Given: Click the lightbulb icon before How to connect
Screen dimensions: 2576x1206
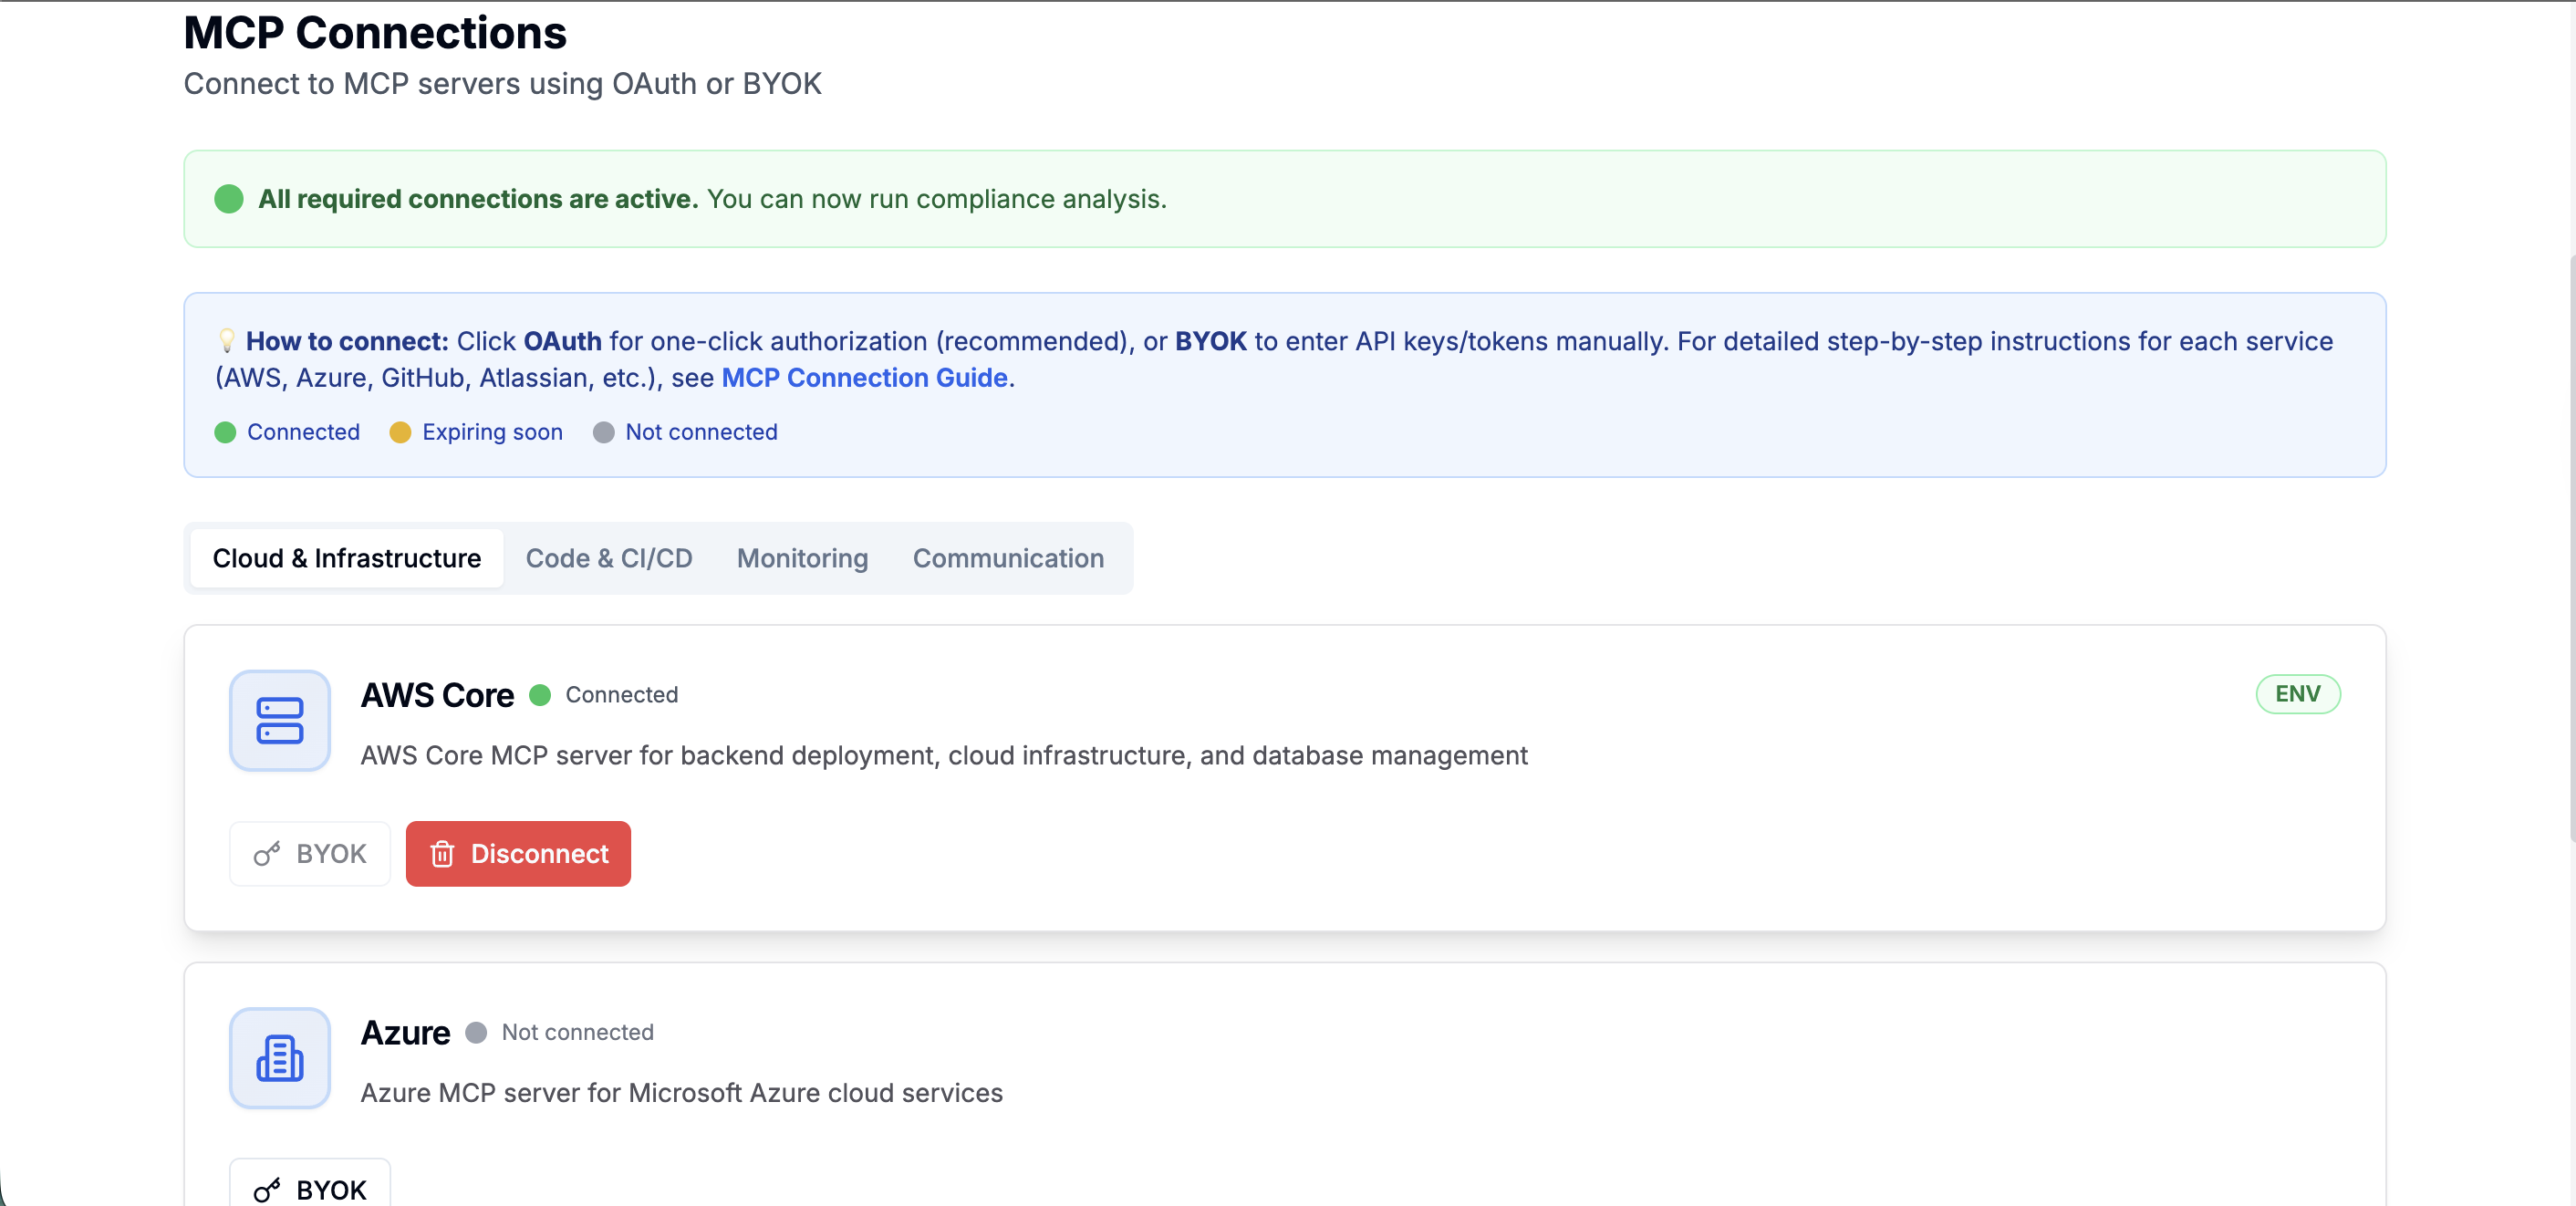Looking at the screenshot, I should tap(227, 341).
